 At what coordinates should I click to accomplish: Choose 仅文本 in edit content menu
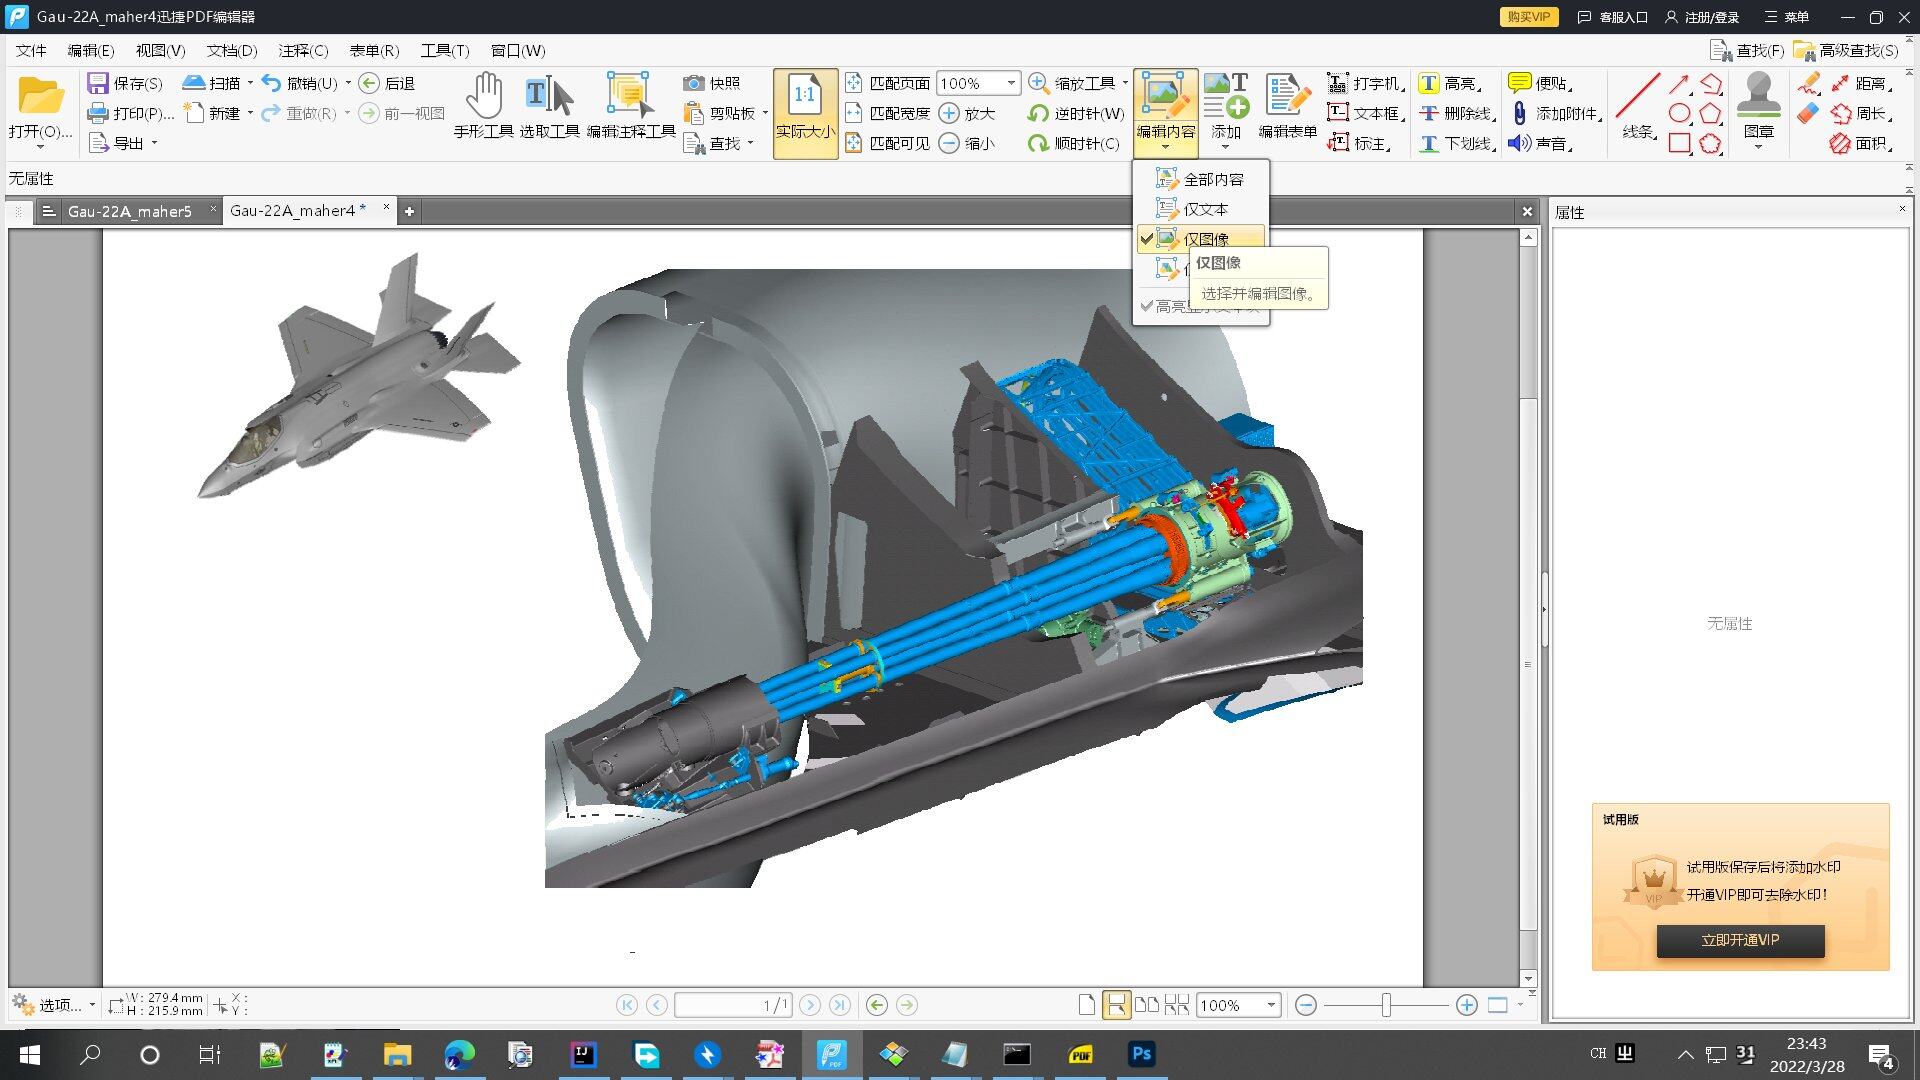coord(1201,209)
